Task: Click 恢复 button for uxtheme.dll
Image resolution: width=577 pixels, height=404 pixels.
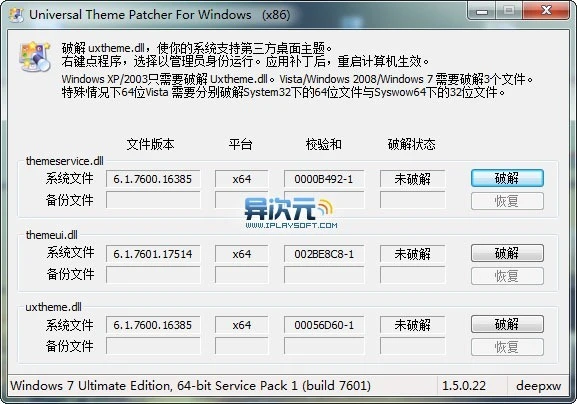Action: click(507, 347)
